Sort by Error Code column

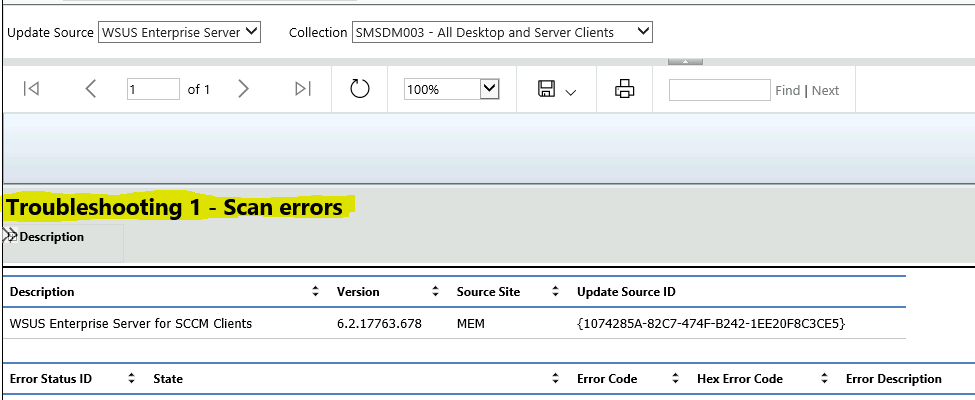675,379
